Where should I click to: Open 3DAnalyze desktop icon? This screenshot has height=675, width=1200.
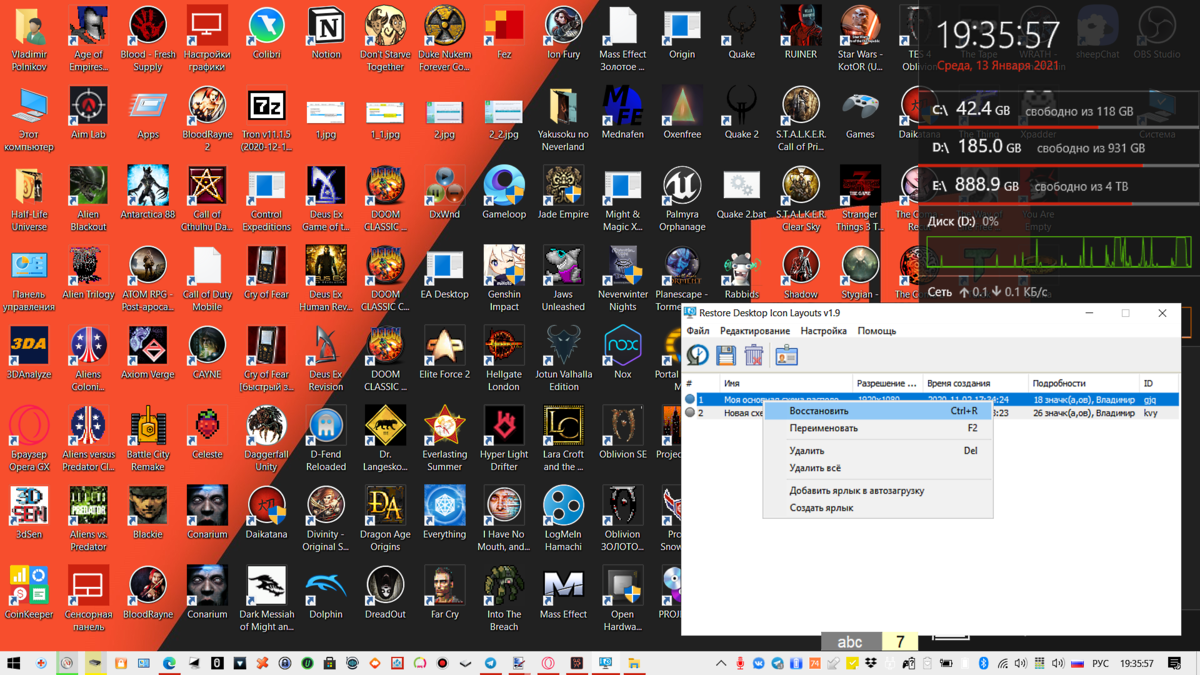[29, 352]
